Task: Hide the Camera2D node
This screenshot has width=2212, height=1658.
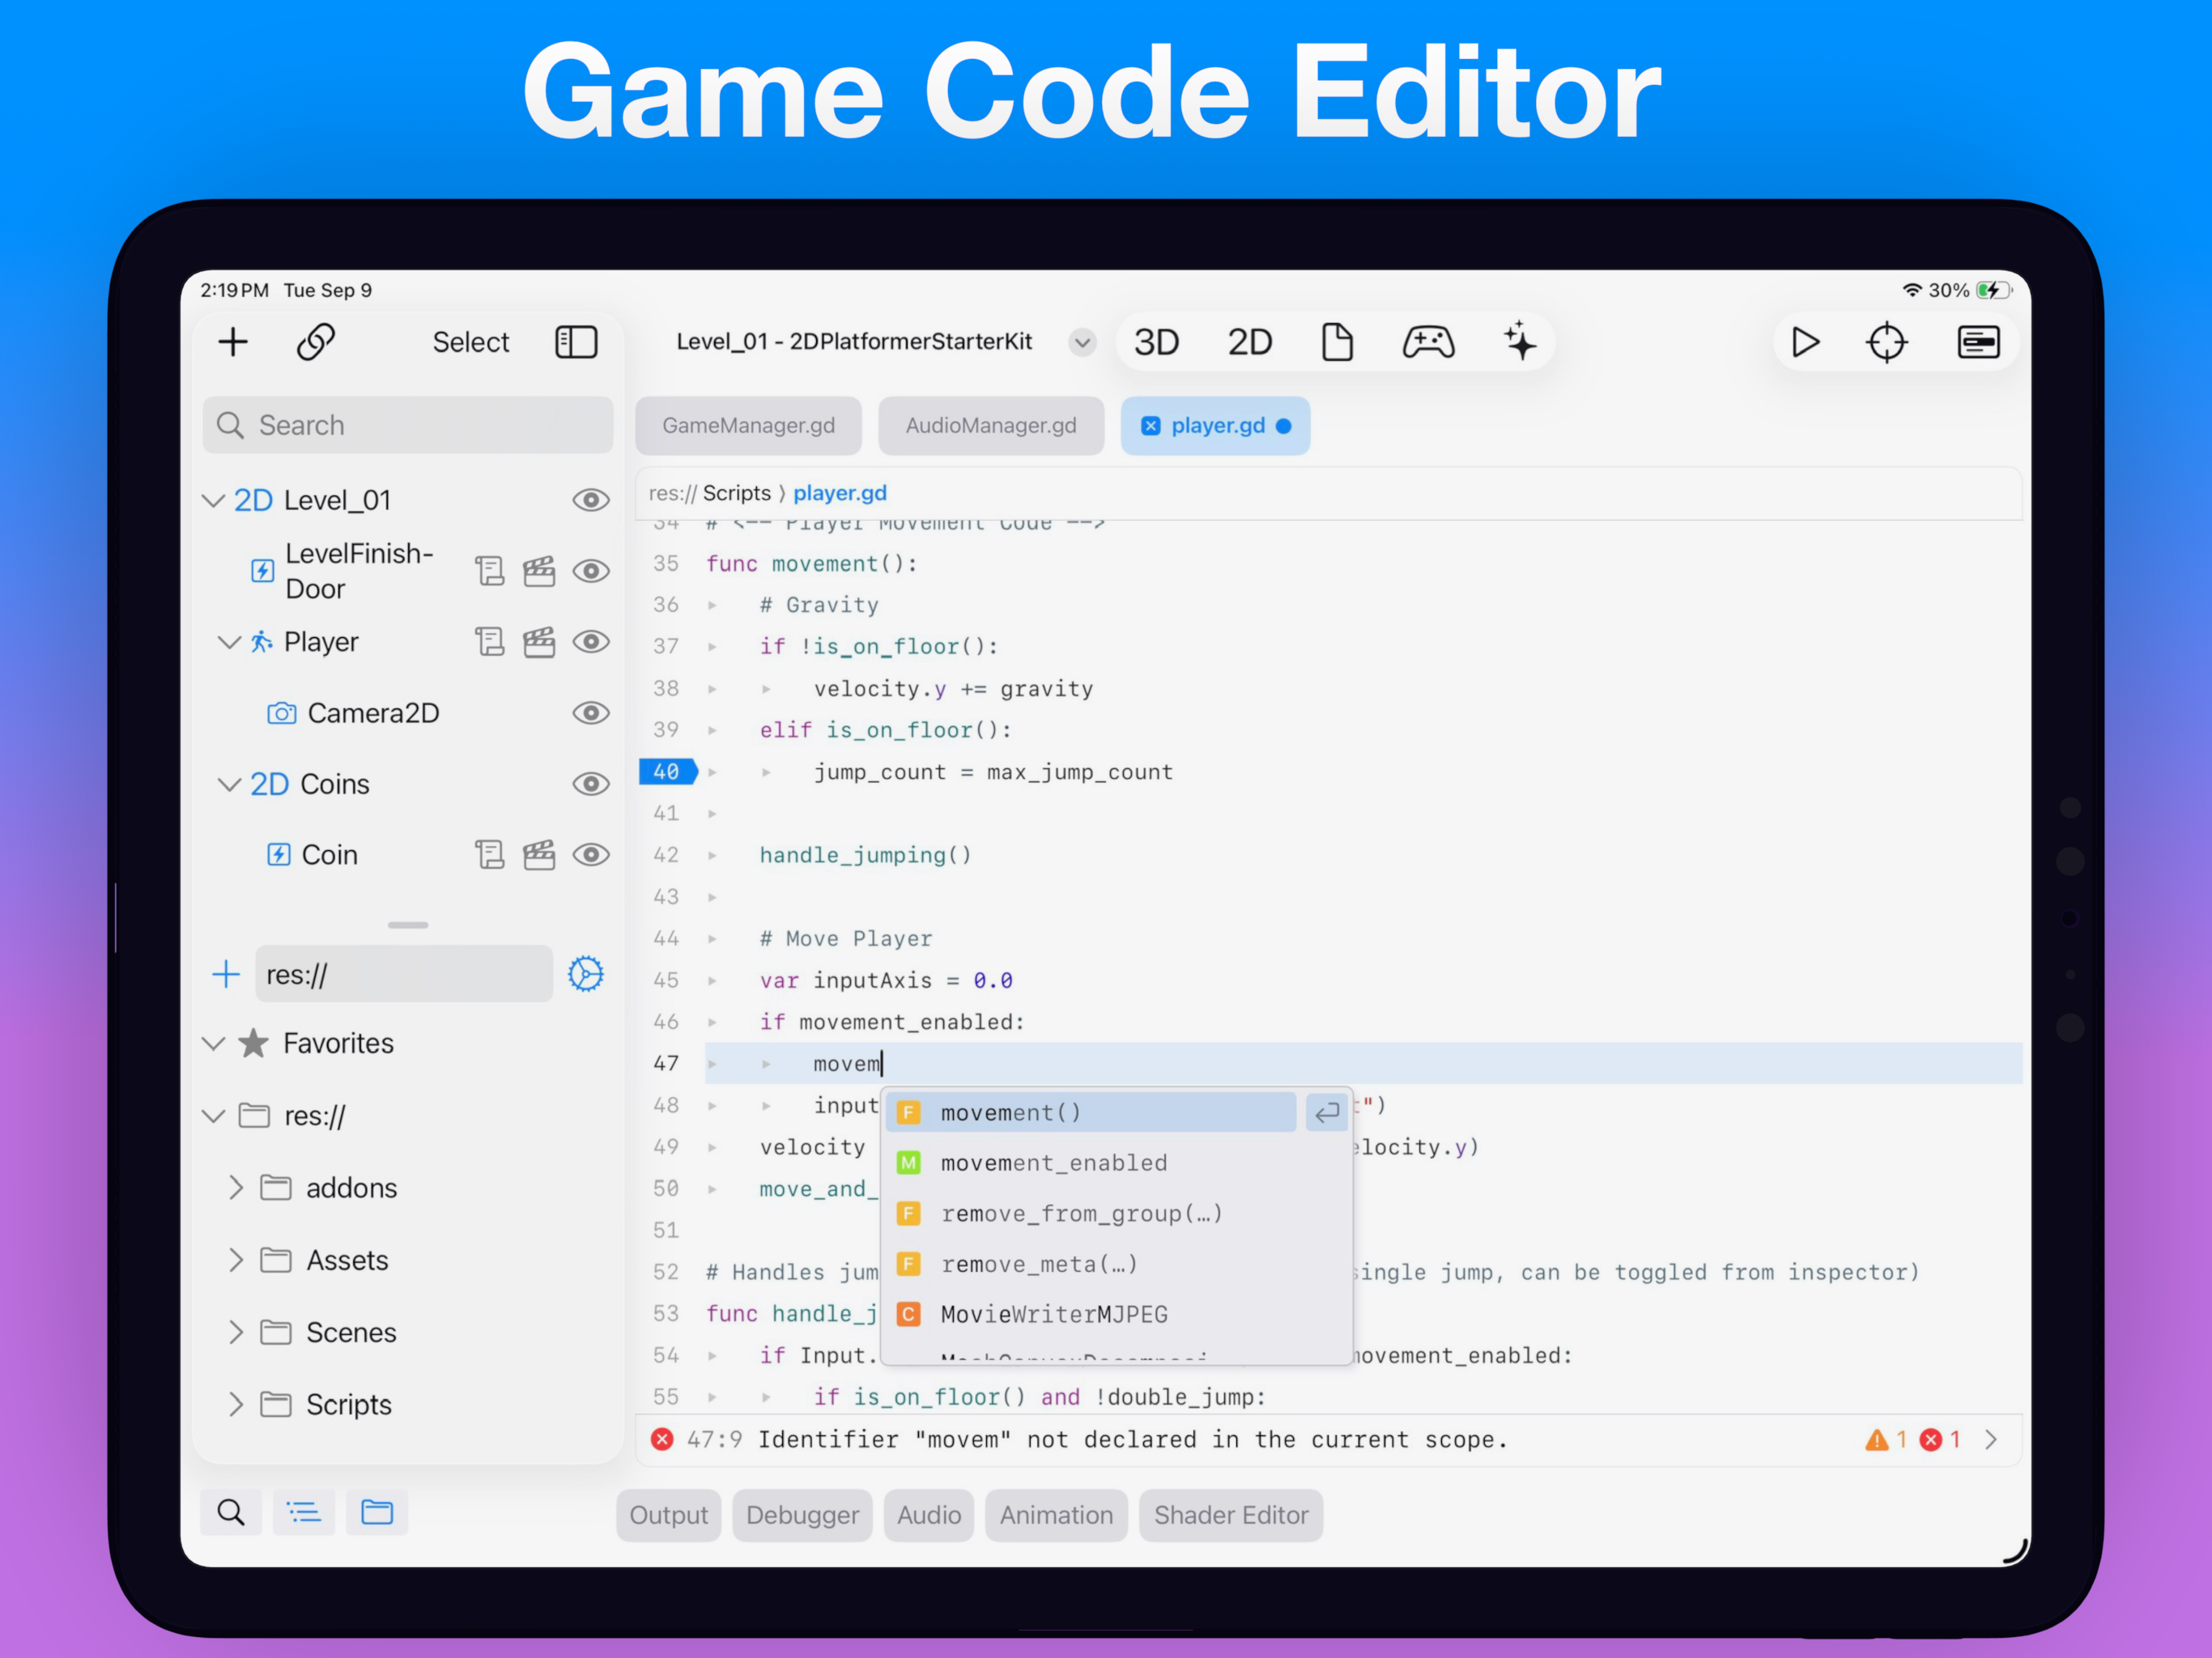Action: pos(591,713)
